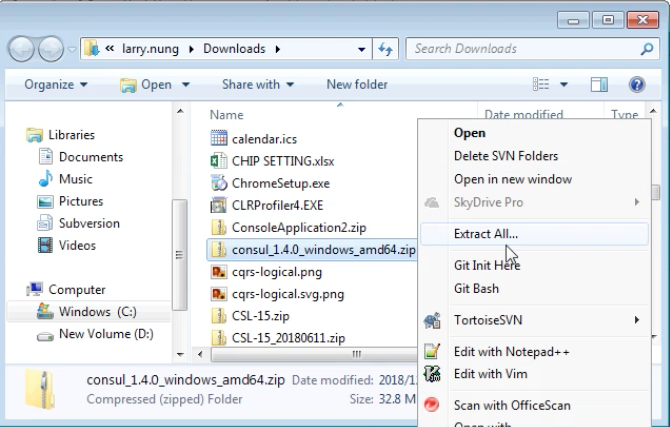Select larry.nung in the address path
The height and width of the screenshot is (427, 670).
pos(150,49)
